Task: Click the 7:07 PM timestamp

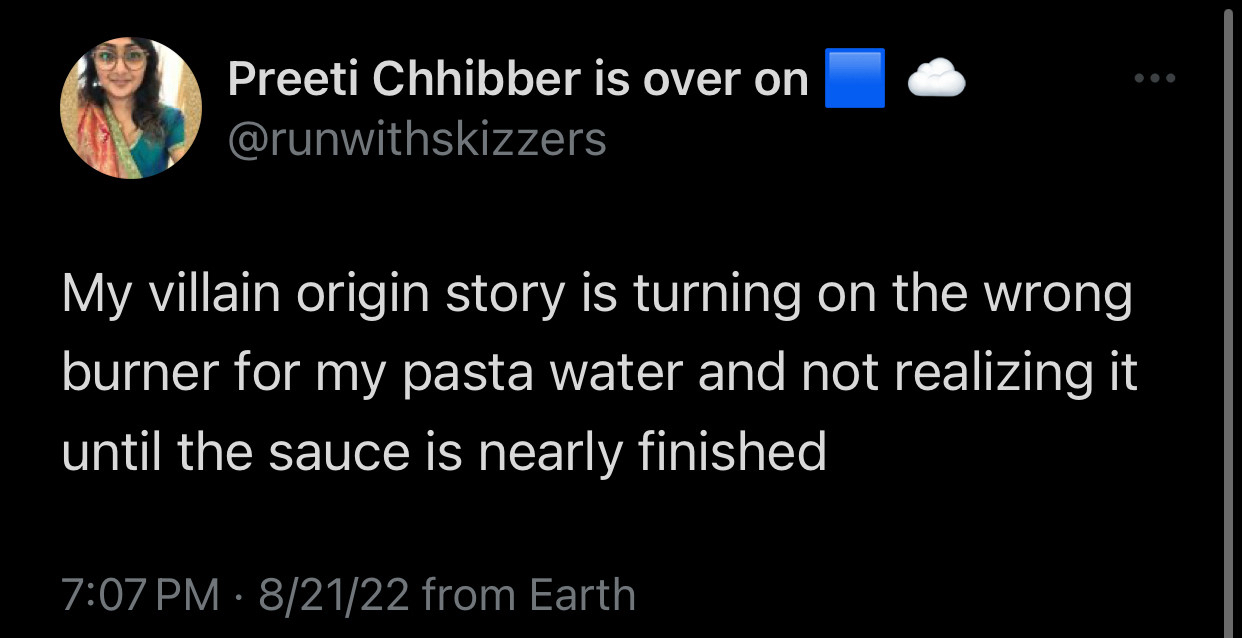Action: (140, 594)
